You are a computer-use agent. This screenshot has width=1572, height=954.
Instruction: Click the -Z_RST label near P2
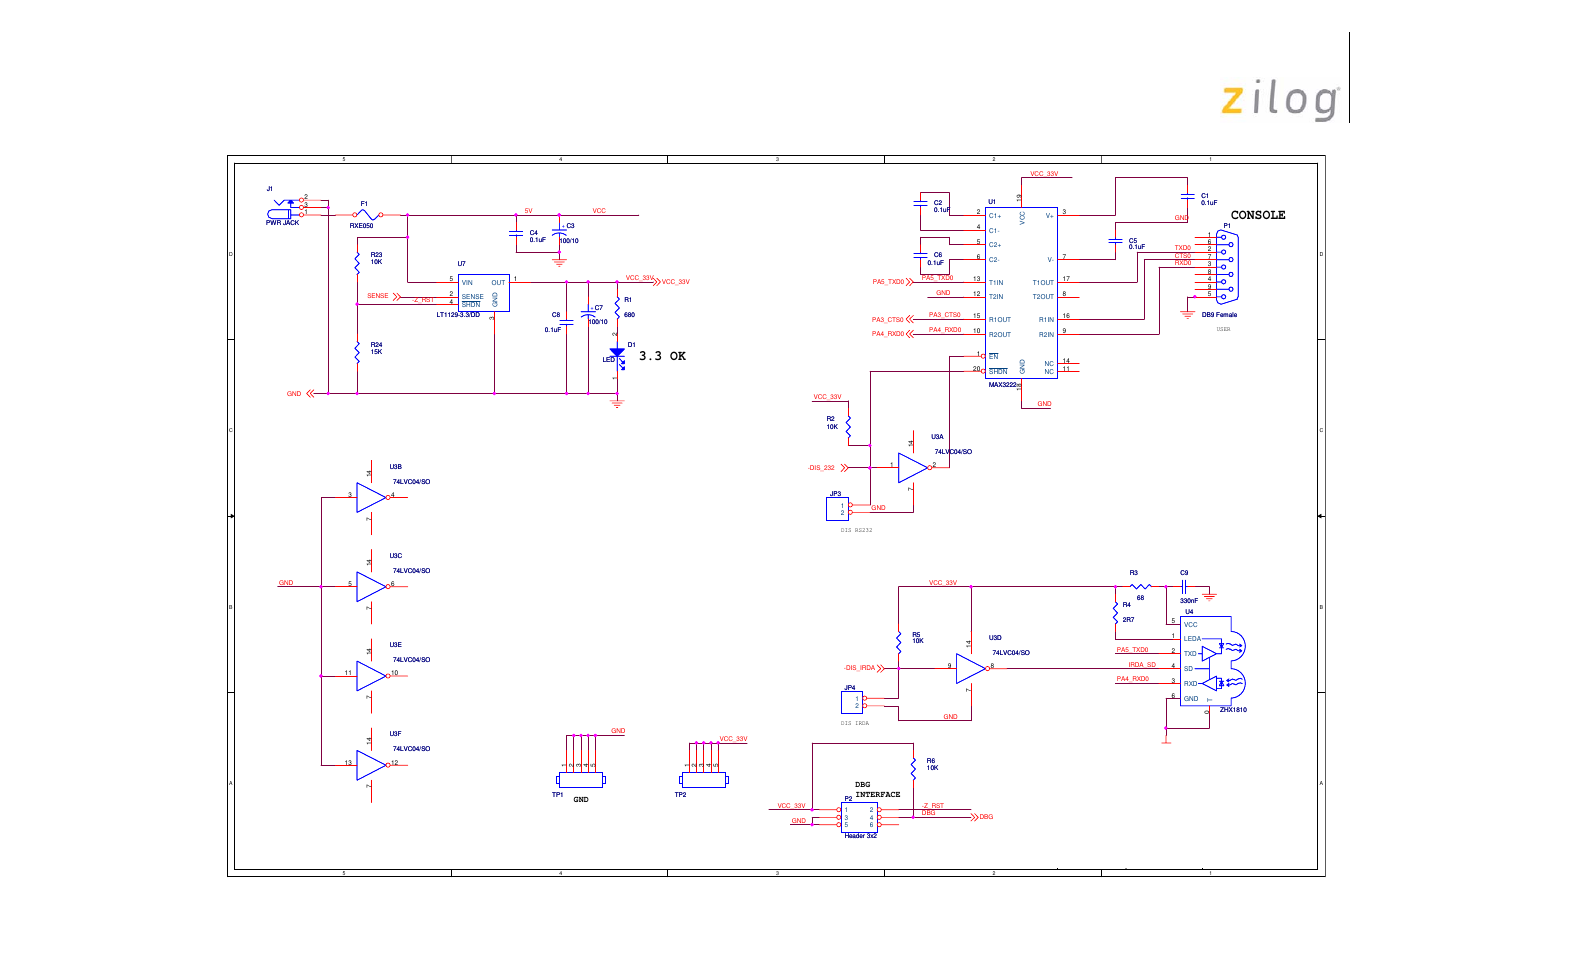coord(932,805)
